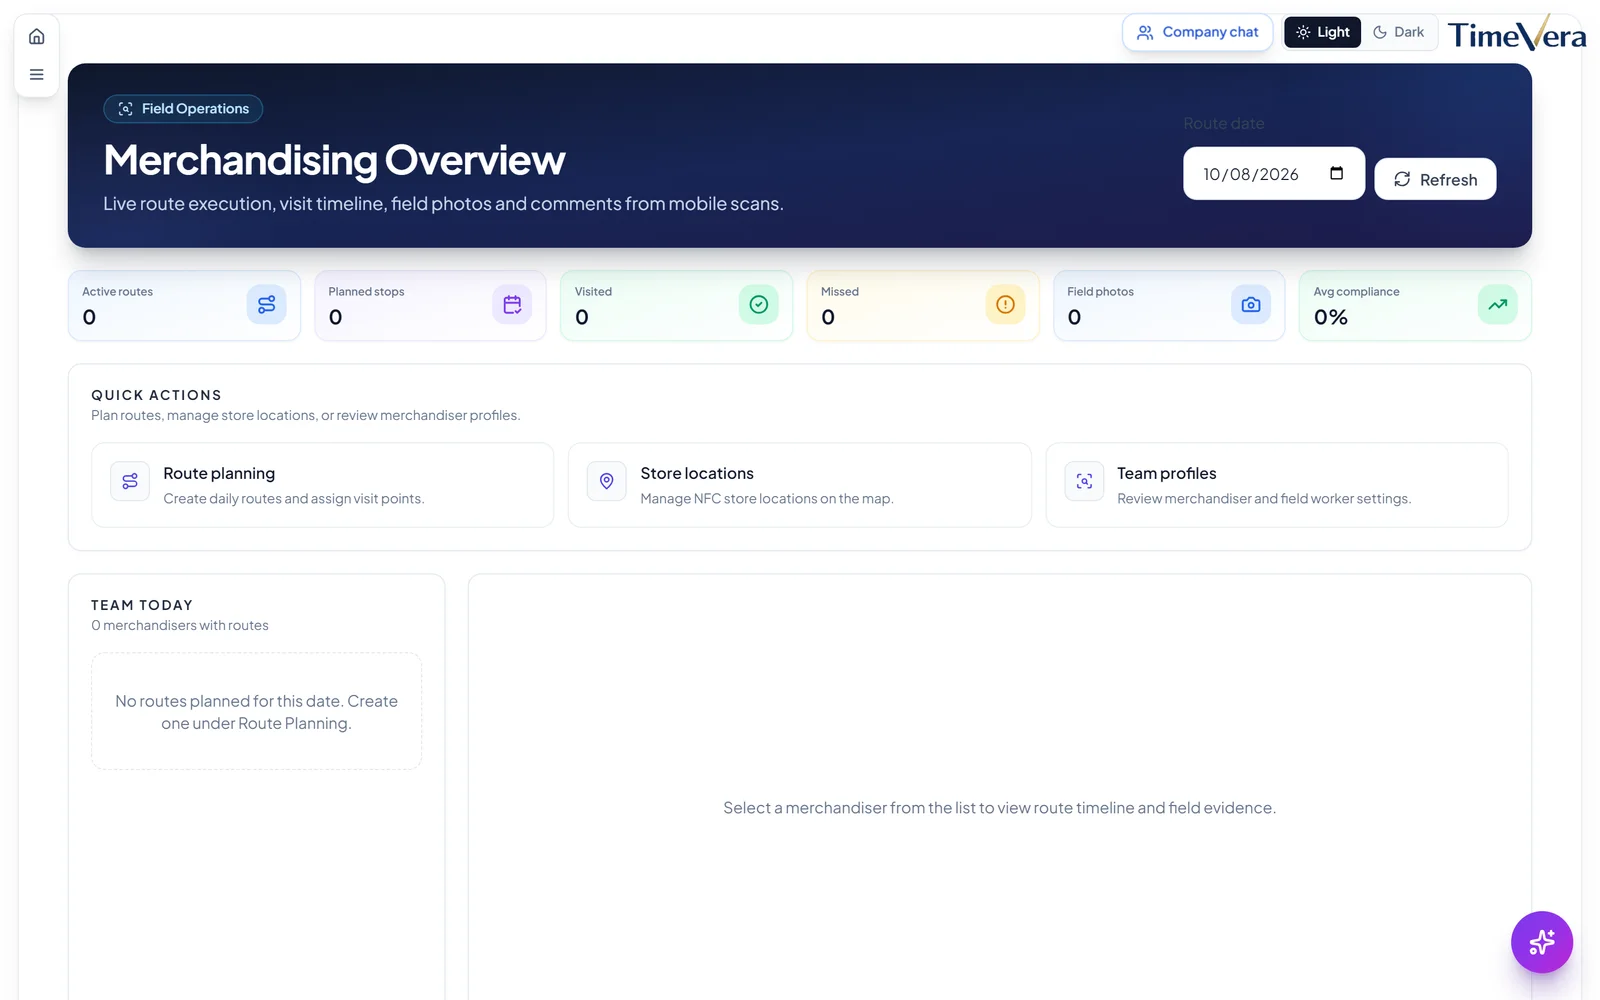This screenshot has width=1600, height=1000.
Task: Click the QUICK ACTIONS heading
Action: coord(156,395)
